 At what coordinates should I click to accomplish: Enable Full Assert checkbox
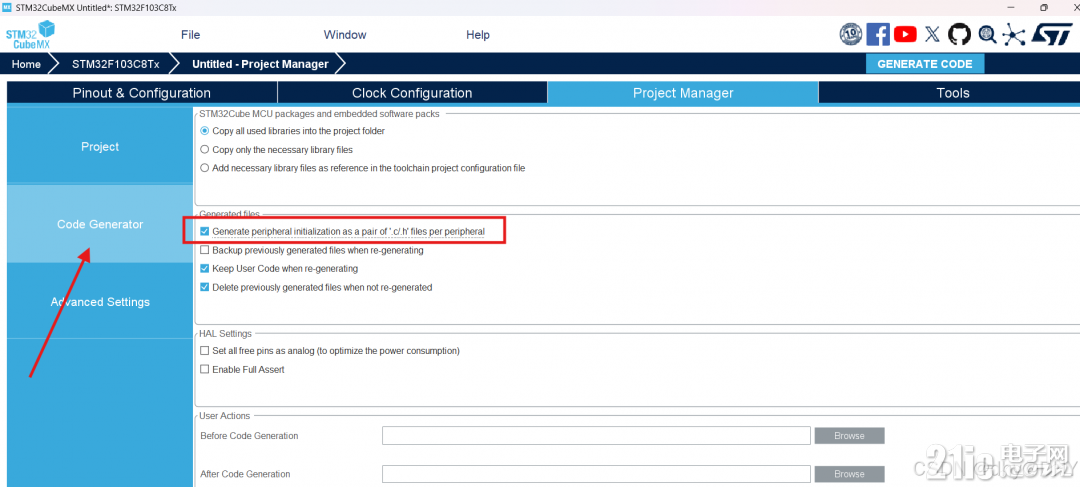point(205,369)
